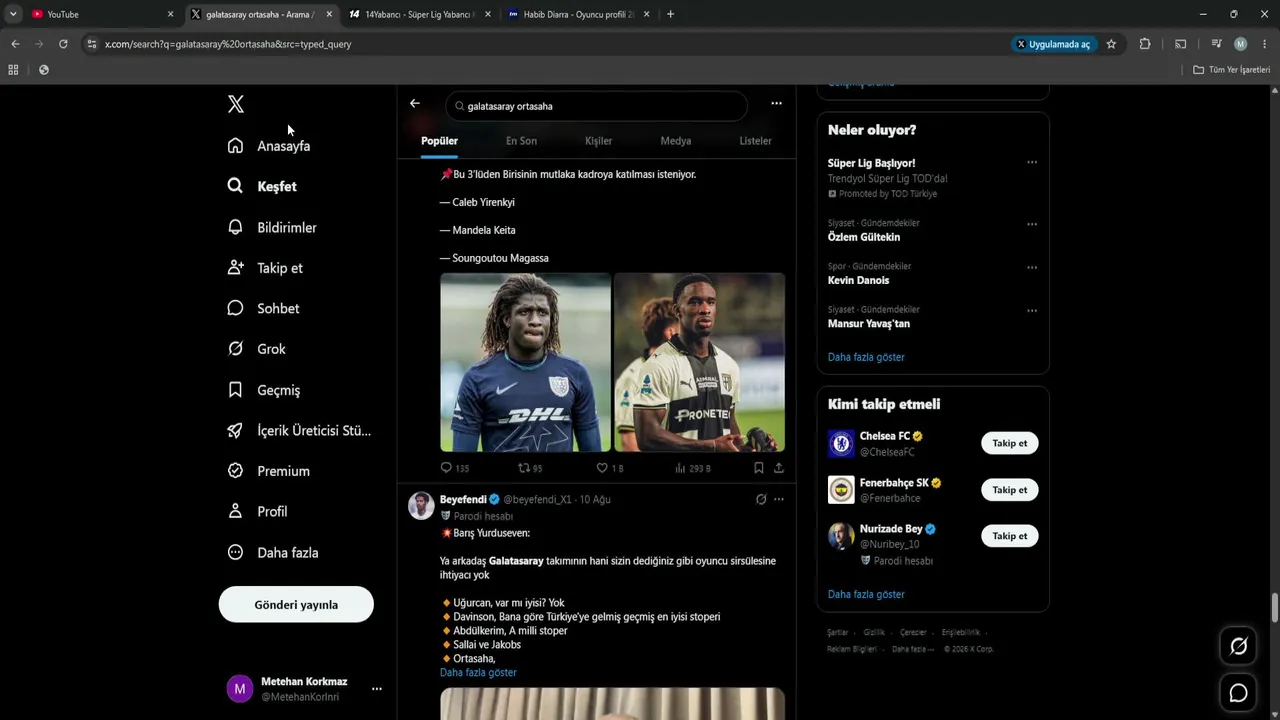1280x720 pixels.
Task: Bookmark the post with player photos
Action: (759, 468)
